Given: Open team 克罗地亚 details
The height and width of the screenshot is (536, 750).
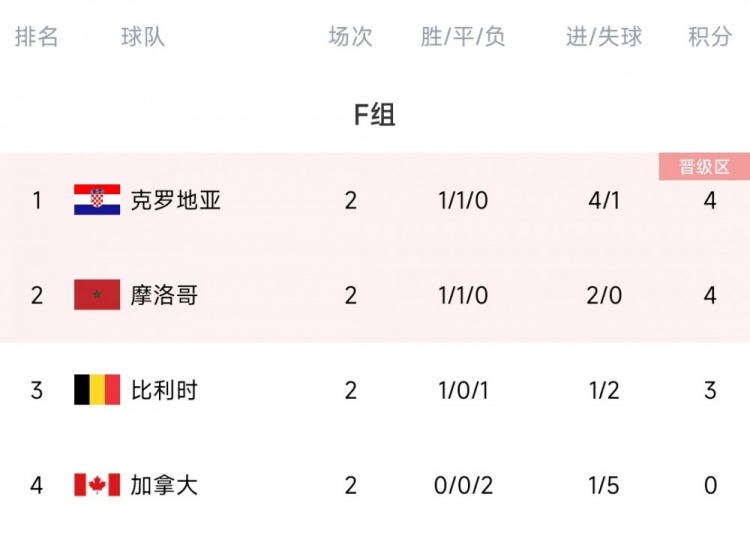Looking at the screenshot, I should tap(176, 200).
